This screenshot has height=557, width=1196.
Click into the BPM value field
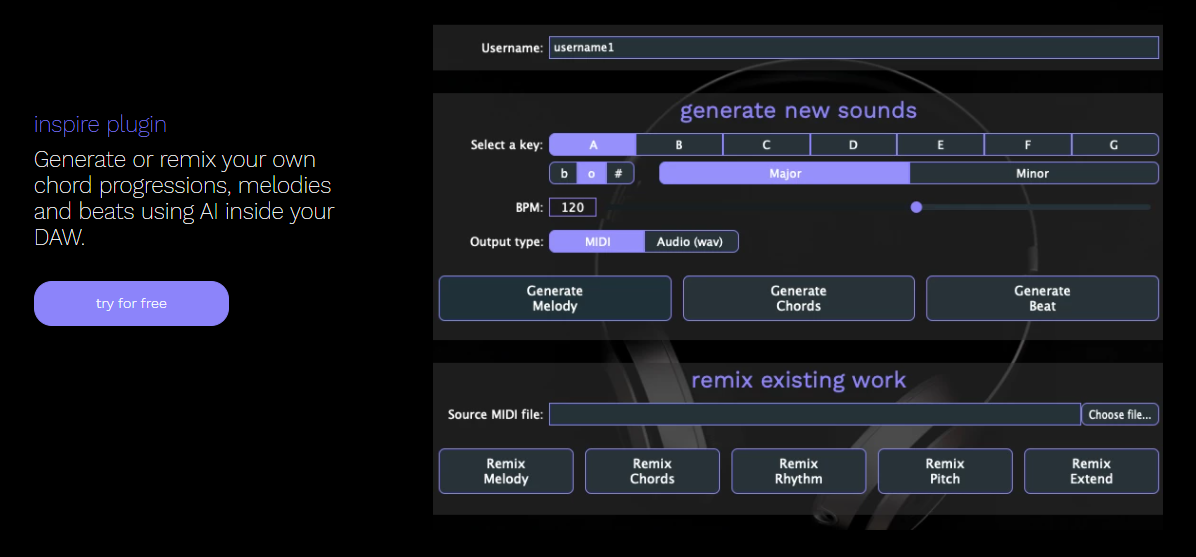tap(572, 207)
